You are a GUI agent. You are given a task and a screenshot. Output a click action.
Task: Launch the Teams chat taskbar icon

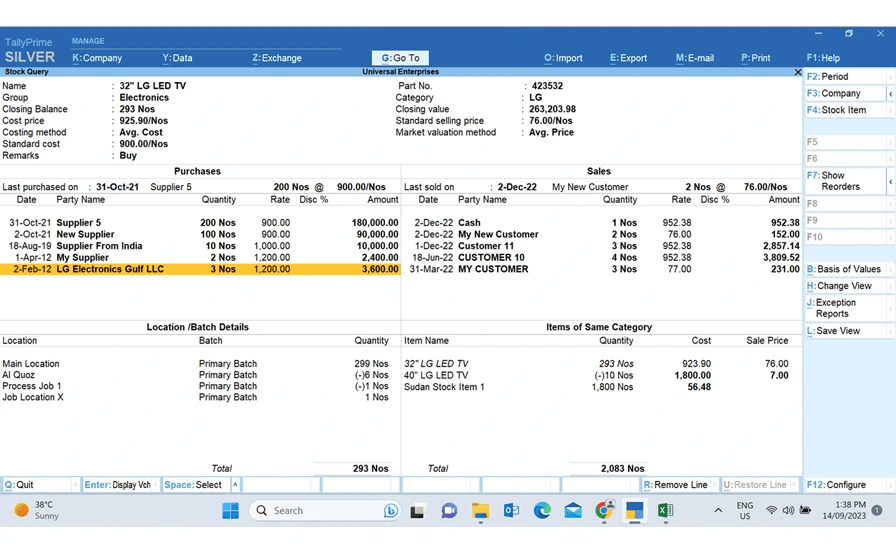[x=449, y=510]
